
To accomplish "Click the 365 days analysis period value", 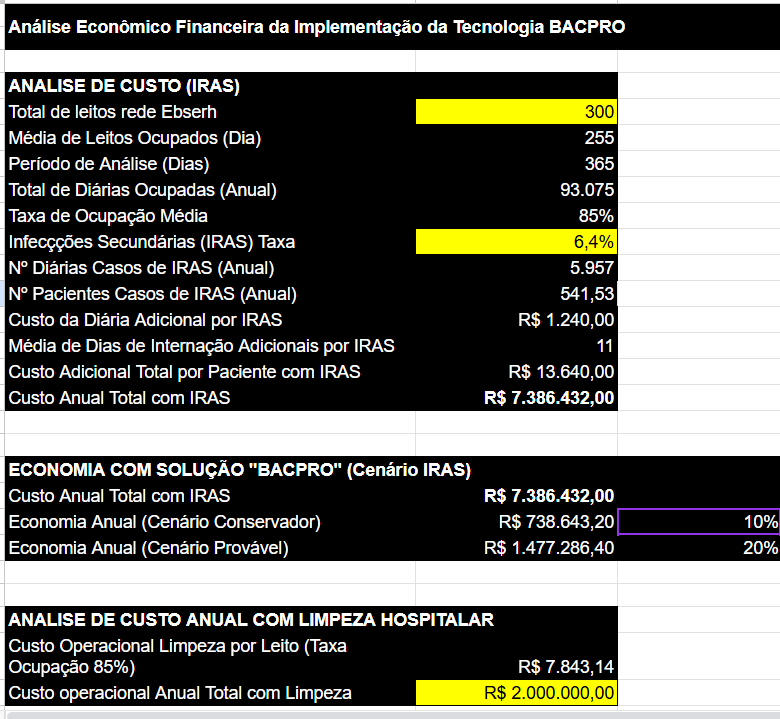I will pyautogui.click(x=516, y=164).
